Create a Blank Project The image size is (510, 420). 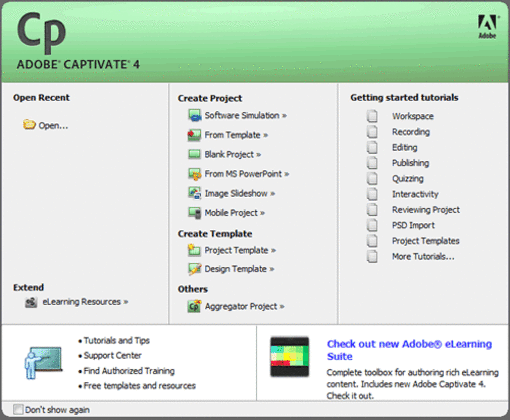233,154
